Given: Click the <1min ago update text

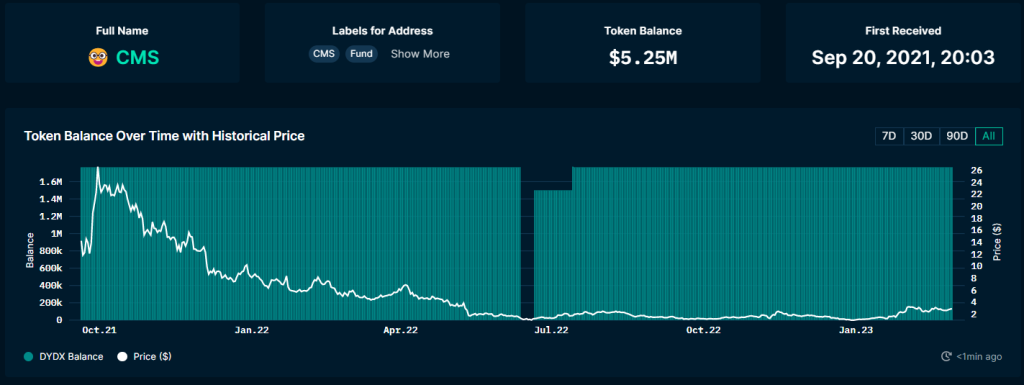Looking at the screenshot, I should tap(980, 357).
